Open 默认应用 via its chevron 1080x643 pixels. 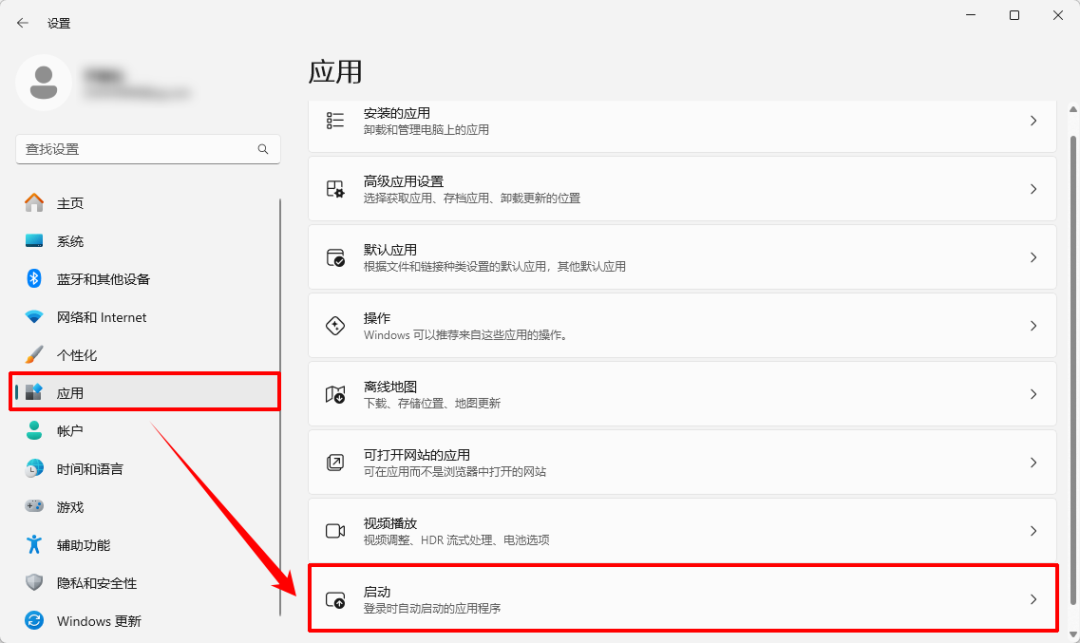click(x=1033, y=257)
